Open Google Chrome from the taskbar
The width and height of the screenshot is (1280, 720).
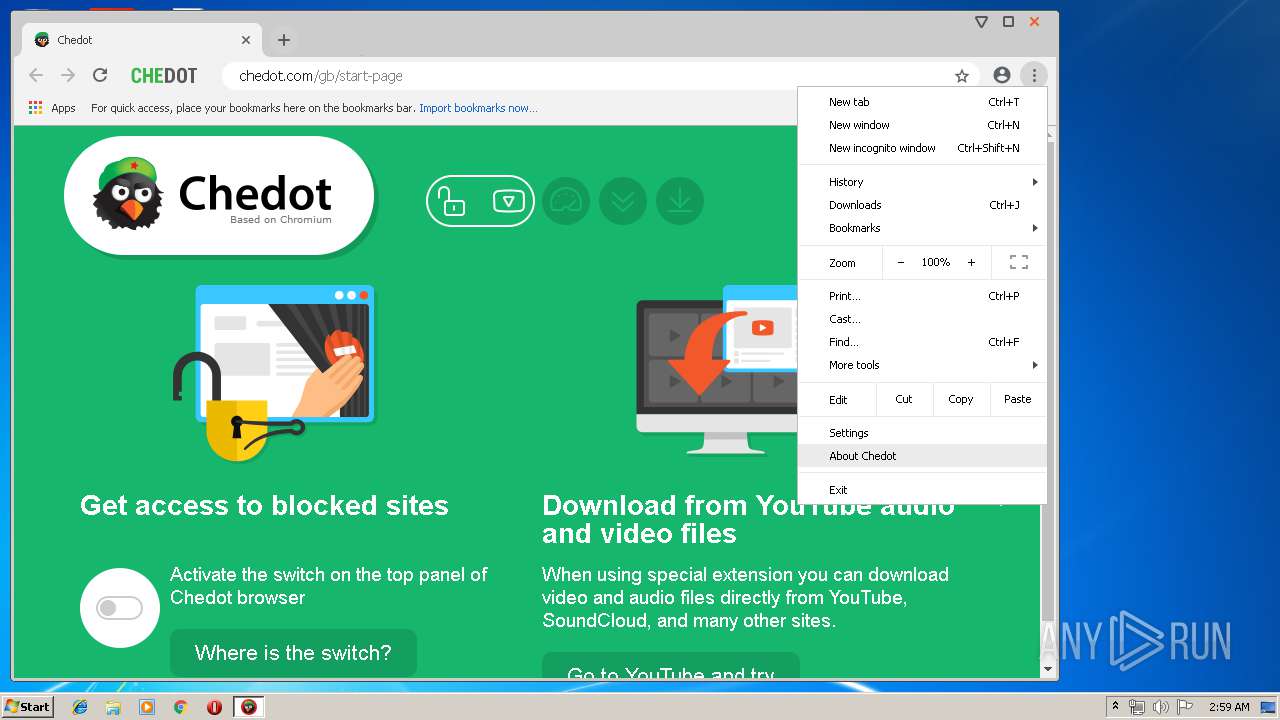pyautogui.click(x=181, y=707)
